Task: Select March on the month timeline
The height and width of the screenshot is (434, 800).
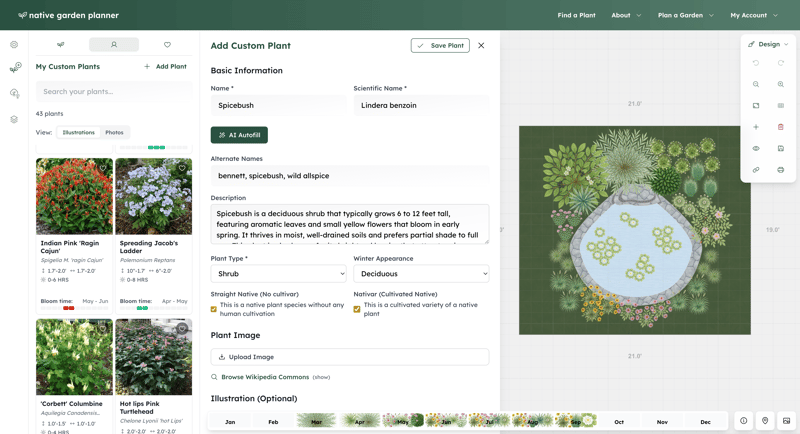Action: point(316,422)
